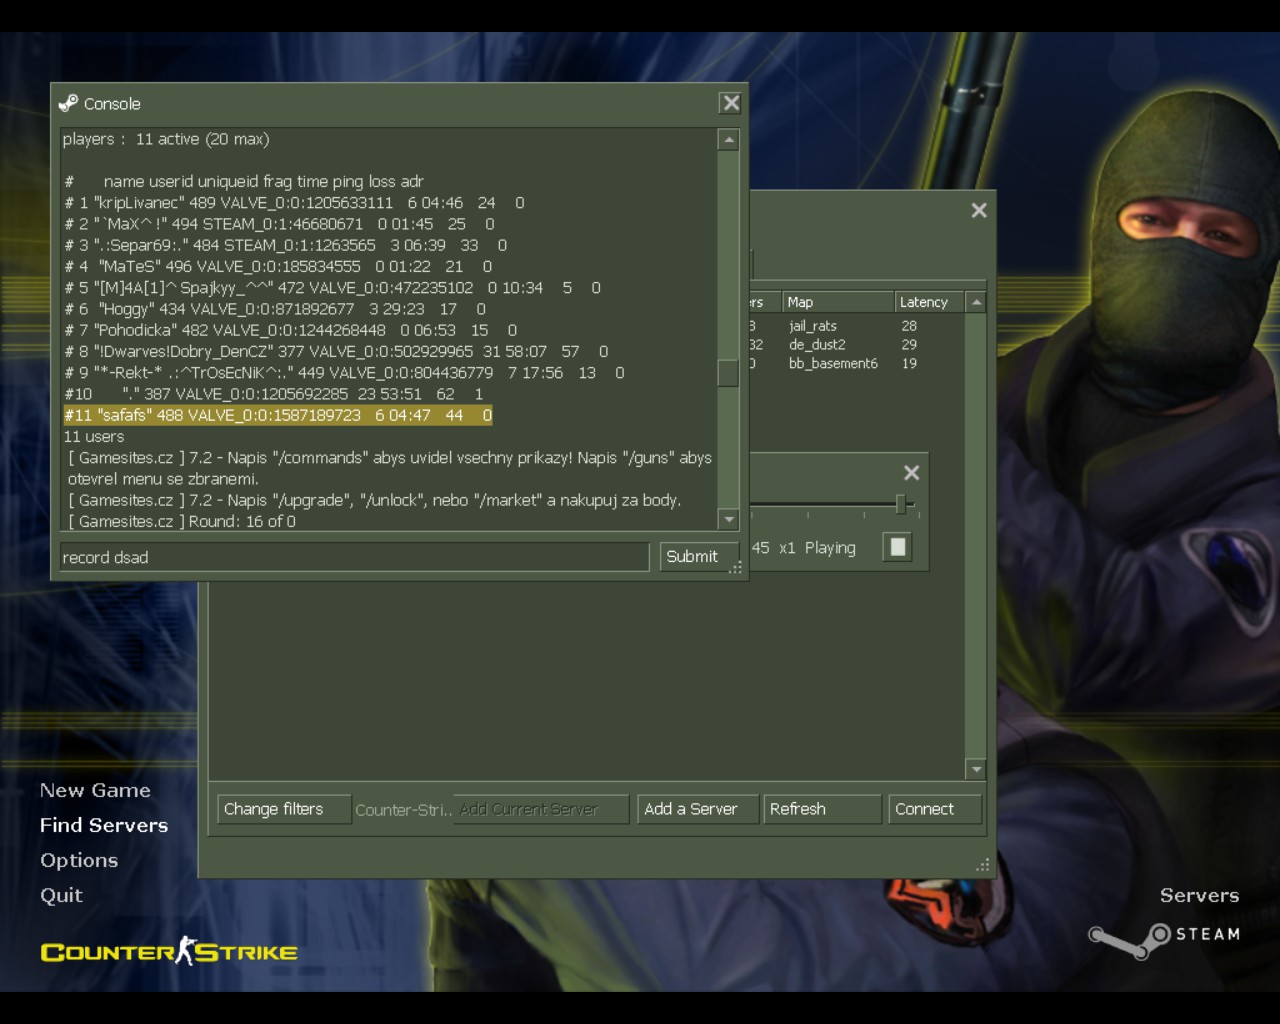The height and width of the screenshot is (1024, 1280).
Task: Open New Game from main menu
Action: pos(95,790)
